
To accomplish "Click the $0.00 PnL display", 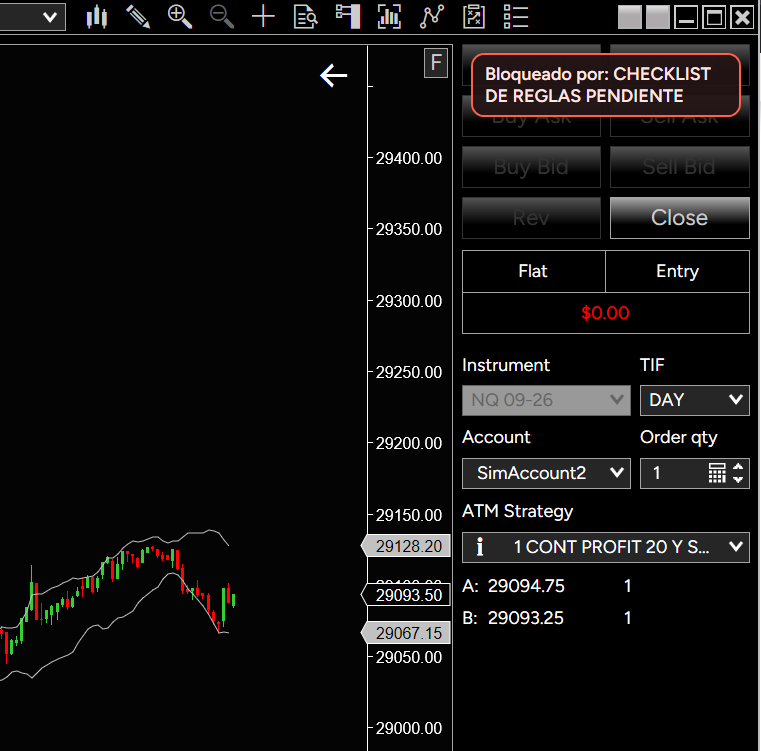I will (606, 313).
